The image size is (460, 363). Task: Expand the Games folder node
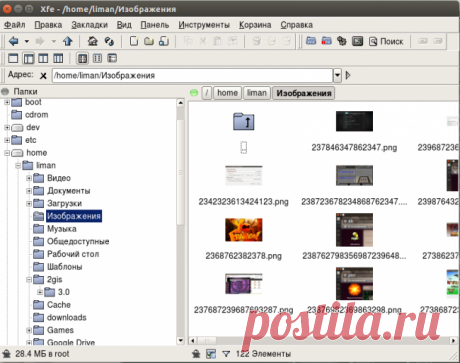pos(29,330)
